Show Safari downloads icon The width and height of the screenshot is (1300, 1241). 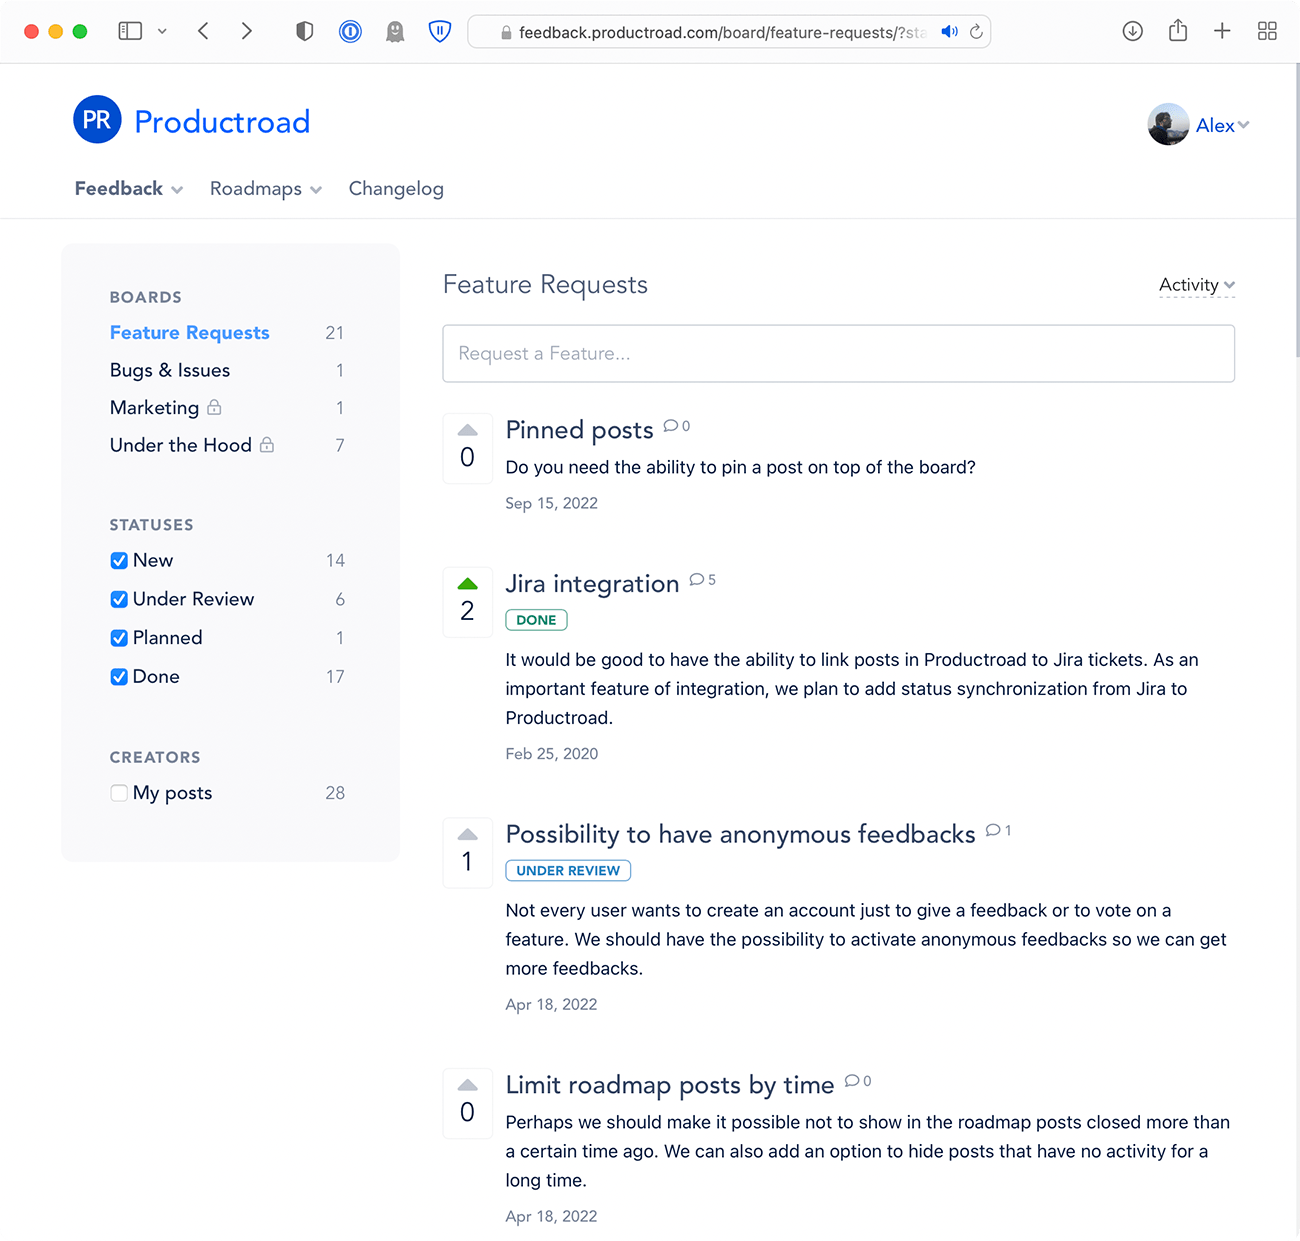click(x=1133, y=31)
